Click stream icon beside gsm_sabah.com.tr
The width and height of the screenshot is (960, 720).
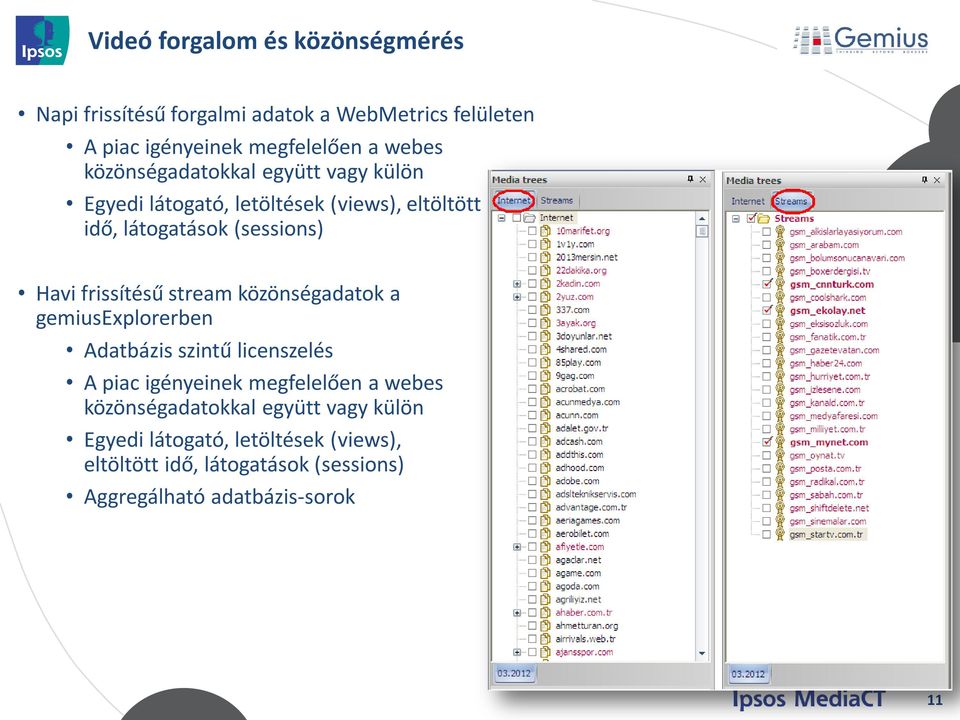click(780, 495)
